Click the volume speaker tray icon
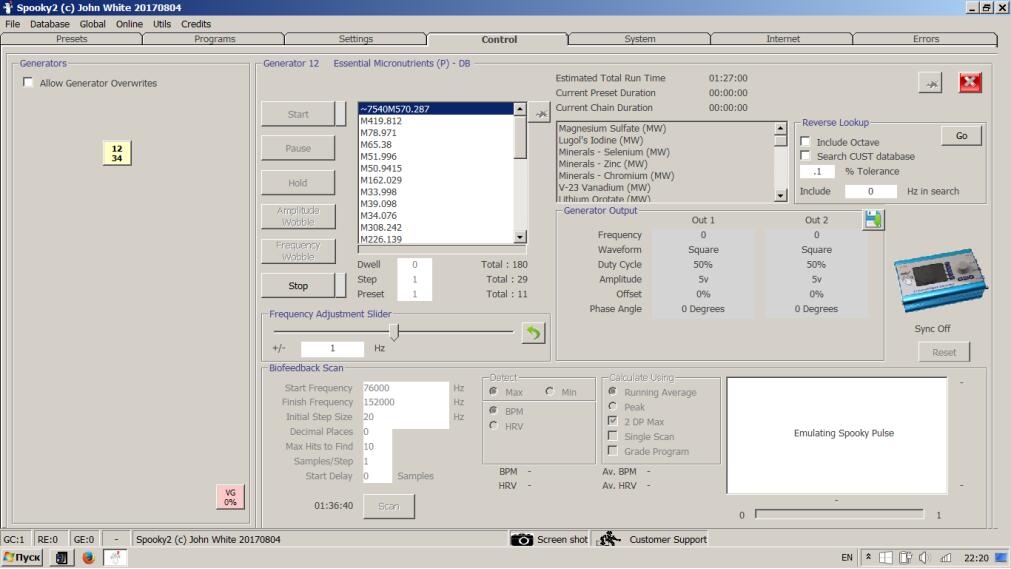Image resolution: width=1011 pixels, height=569 pixels. point(924,557)
